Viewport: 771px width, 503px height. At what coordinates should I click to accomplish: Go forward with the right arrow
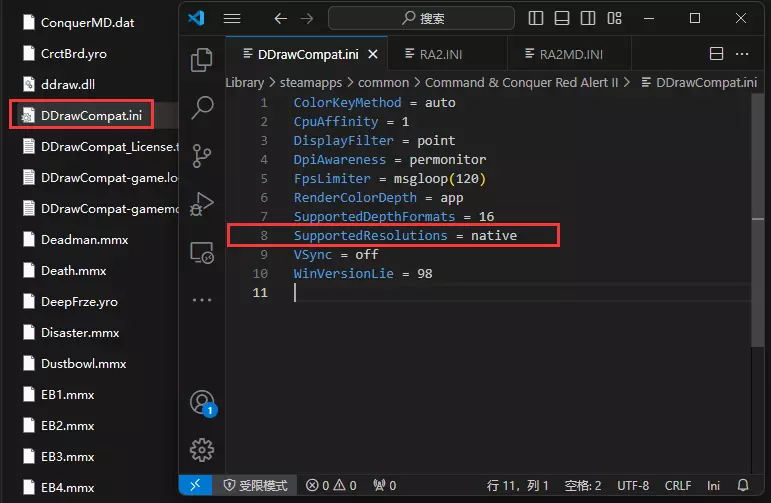click(x=307, y=18)
